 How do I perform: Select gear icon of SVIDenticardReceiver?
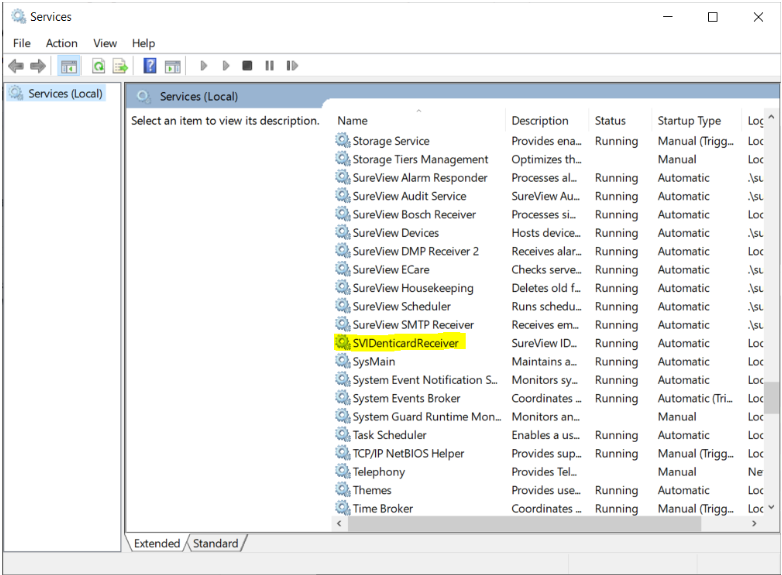[x=343, y=343]
